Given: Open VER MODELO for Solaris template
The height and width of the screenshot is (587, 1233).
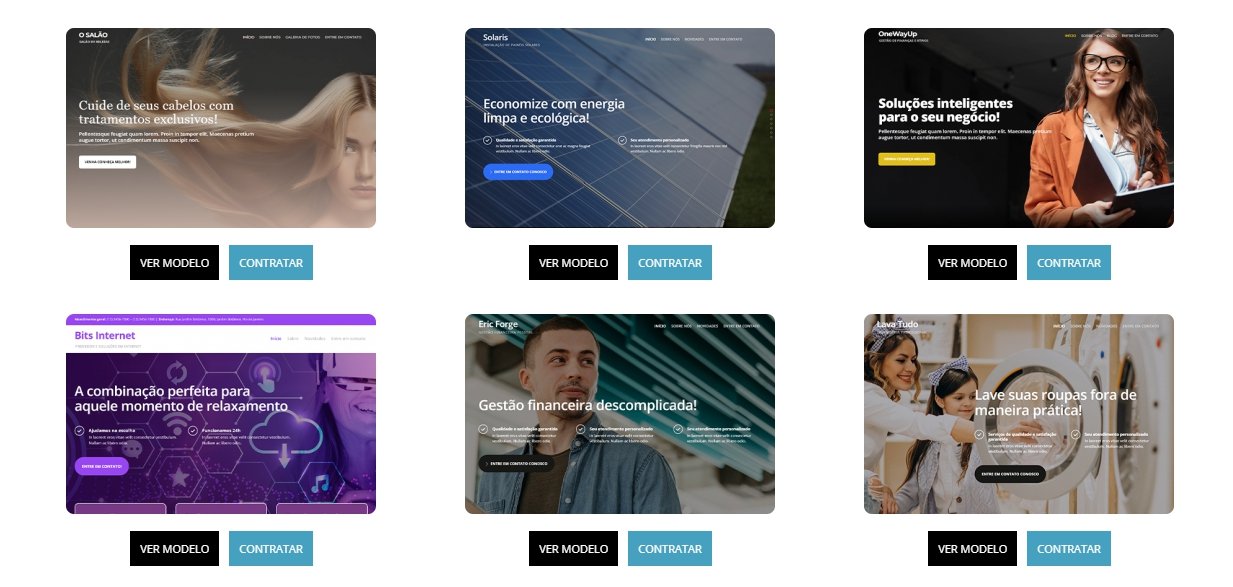Looking at the screenshot, I should pos(573,263).
